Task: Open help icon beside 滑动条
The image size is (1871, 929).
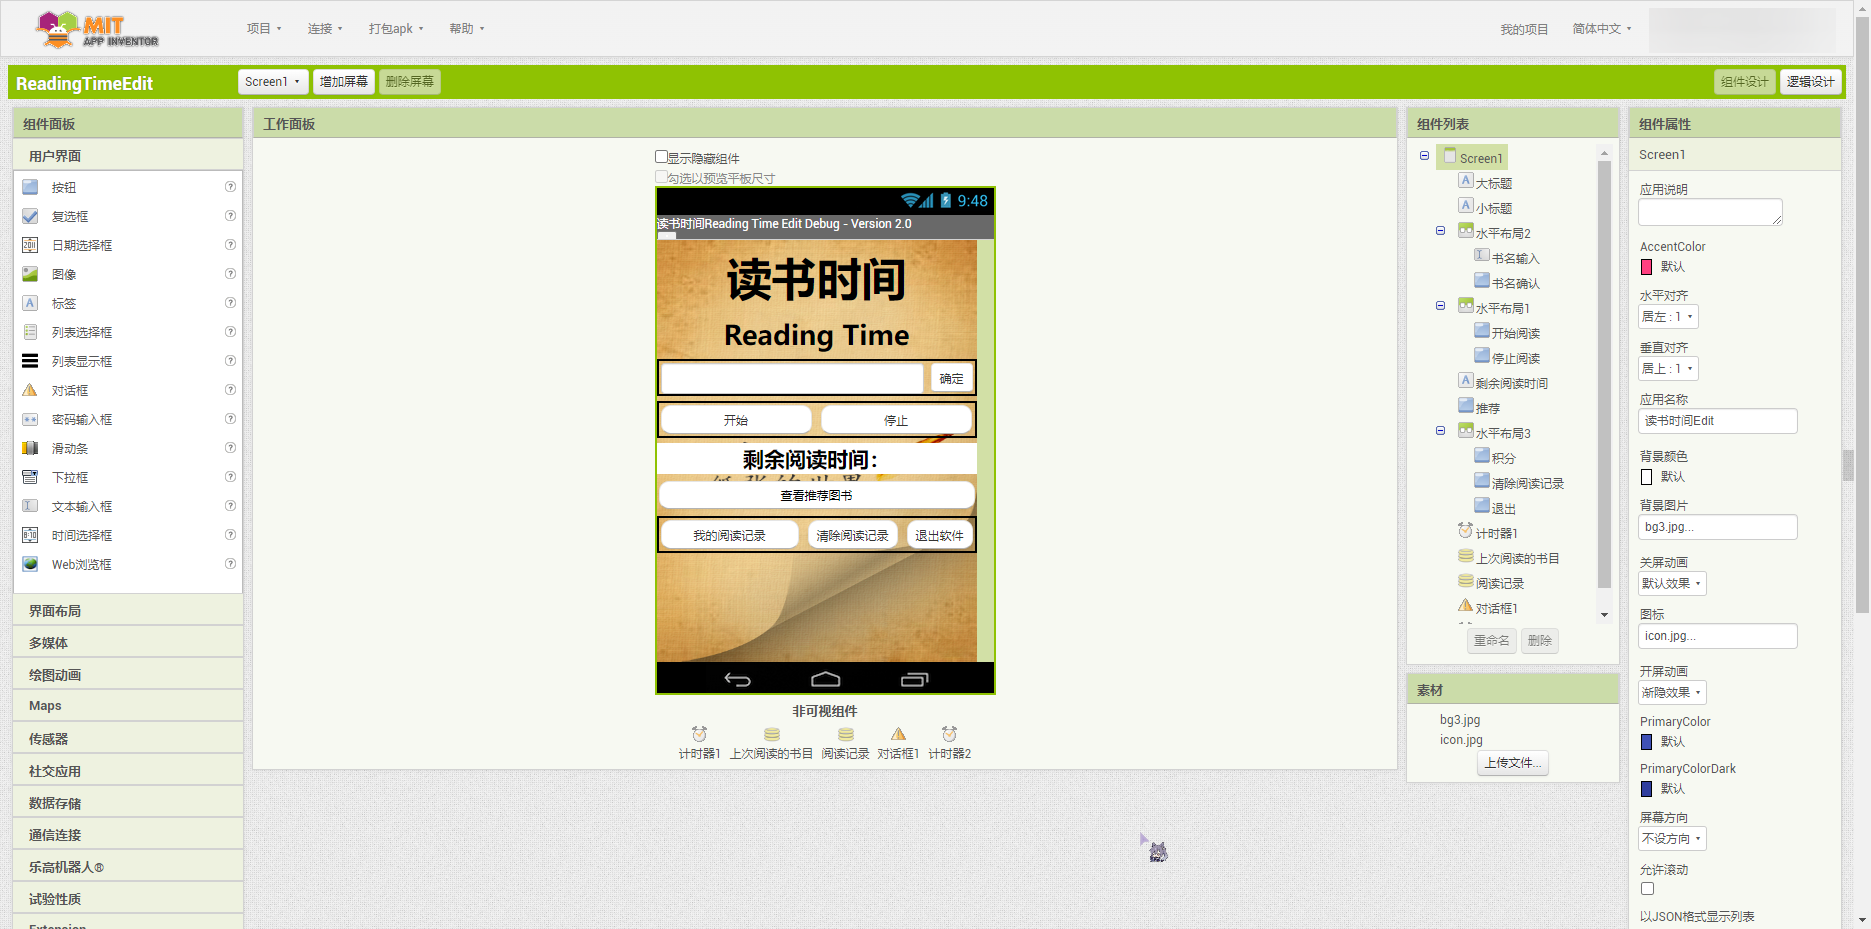Action: [x=230, y=448]
